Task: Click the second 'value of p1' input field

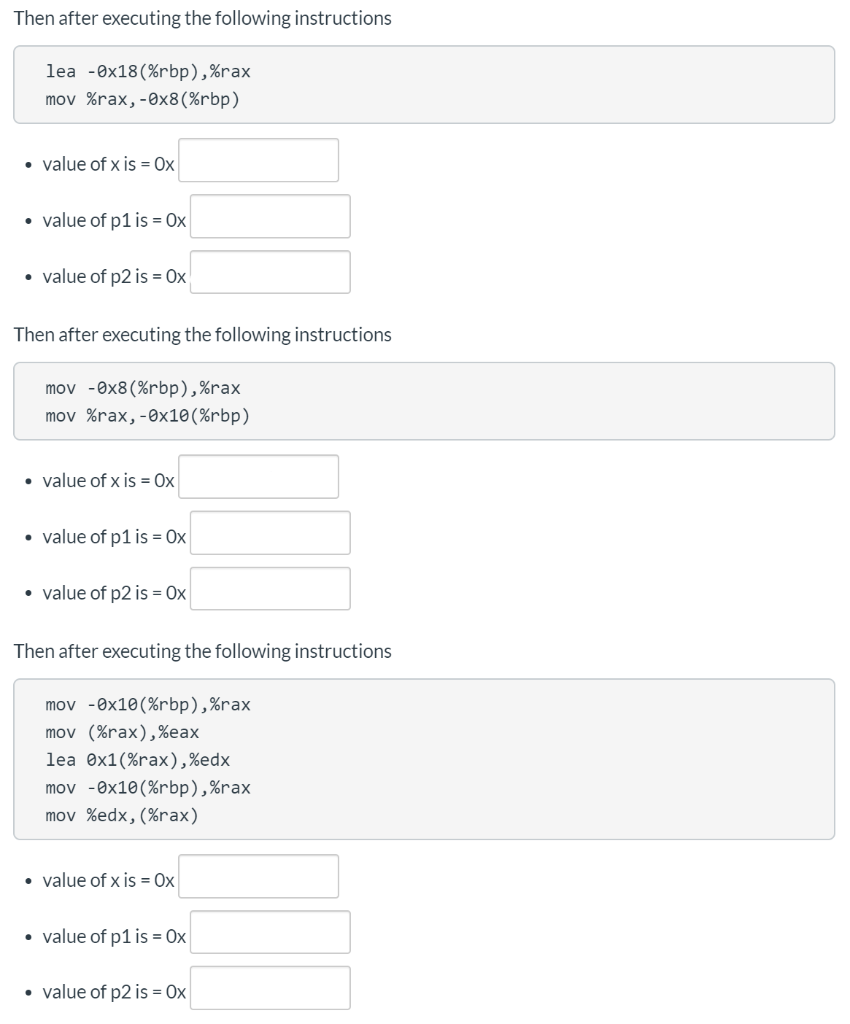Action: point(270,533)
